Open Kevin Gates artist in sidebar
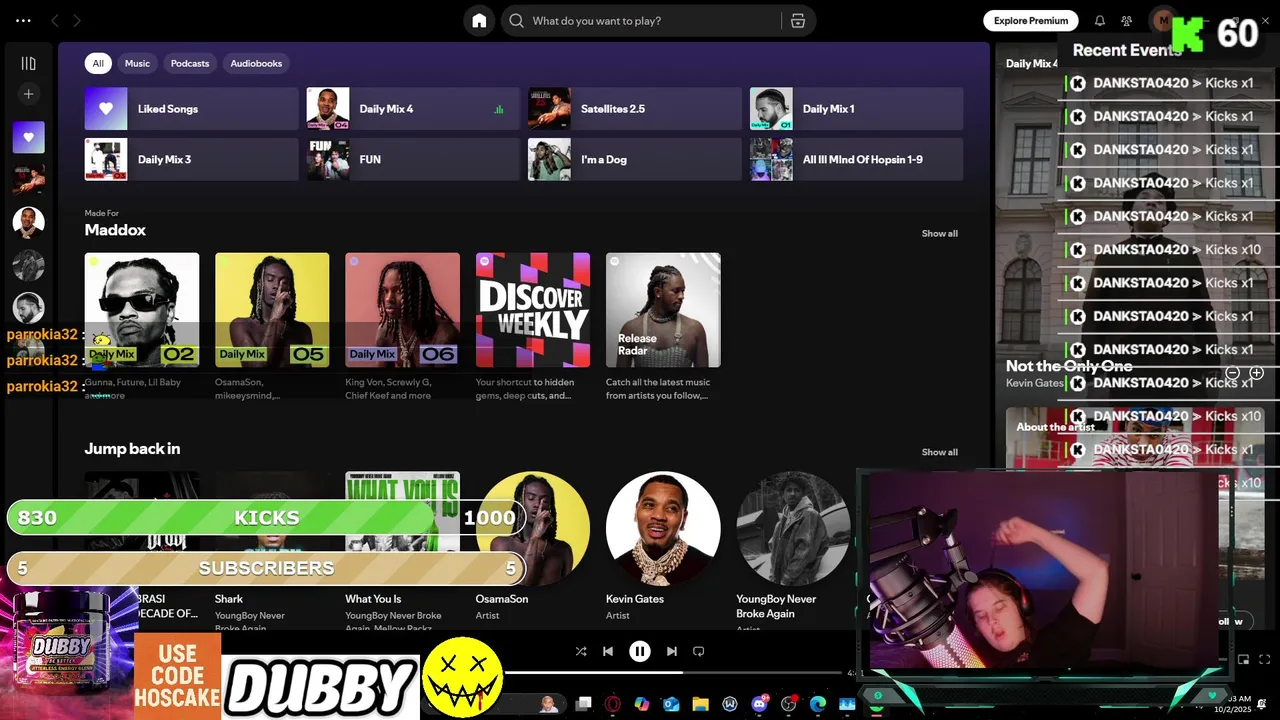This screenshot has height=720, width=1280. point(28,222)
